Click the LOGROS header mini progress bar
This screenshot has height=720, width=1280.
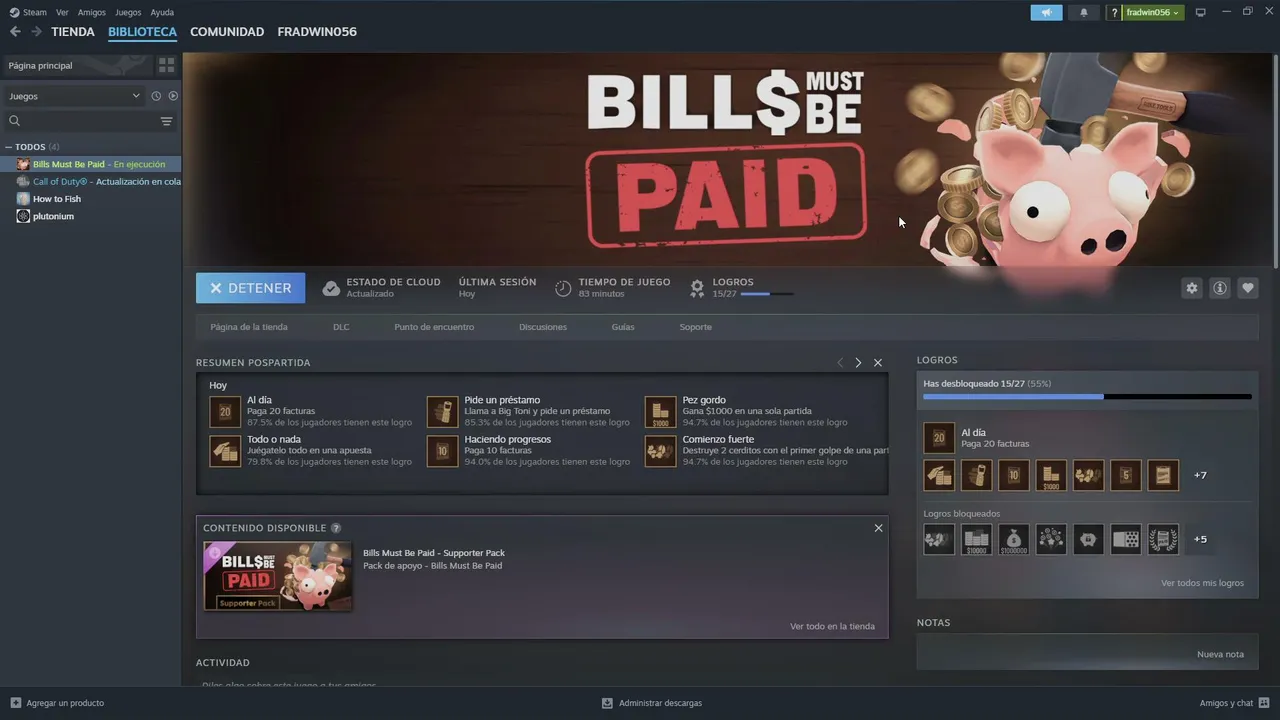[x=767, y=294]
